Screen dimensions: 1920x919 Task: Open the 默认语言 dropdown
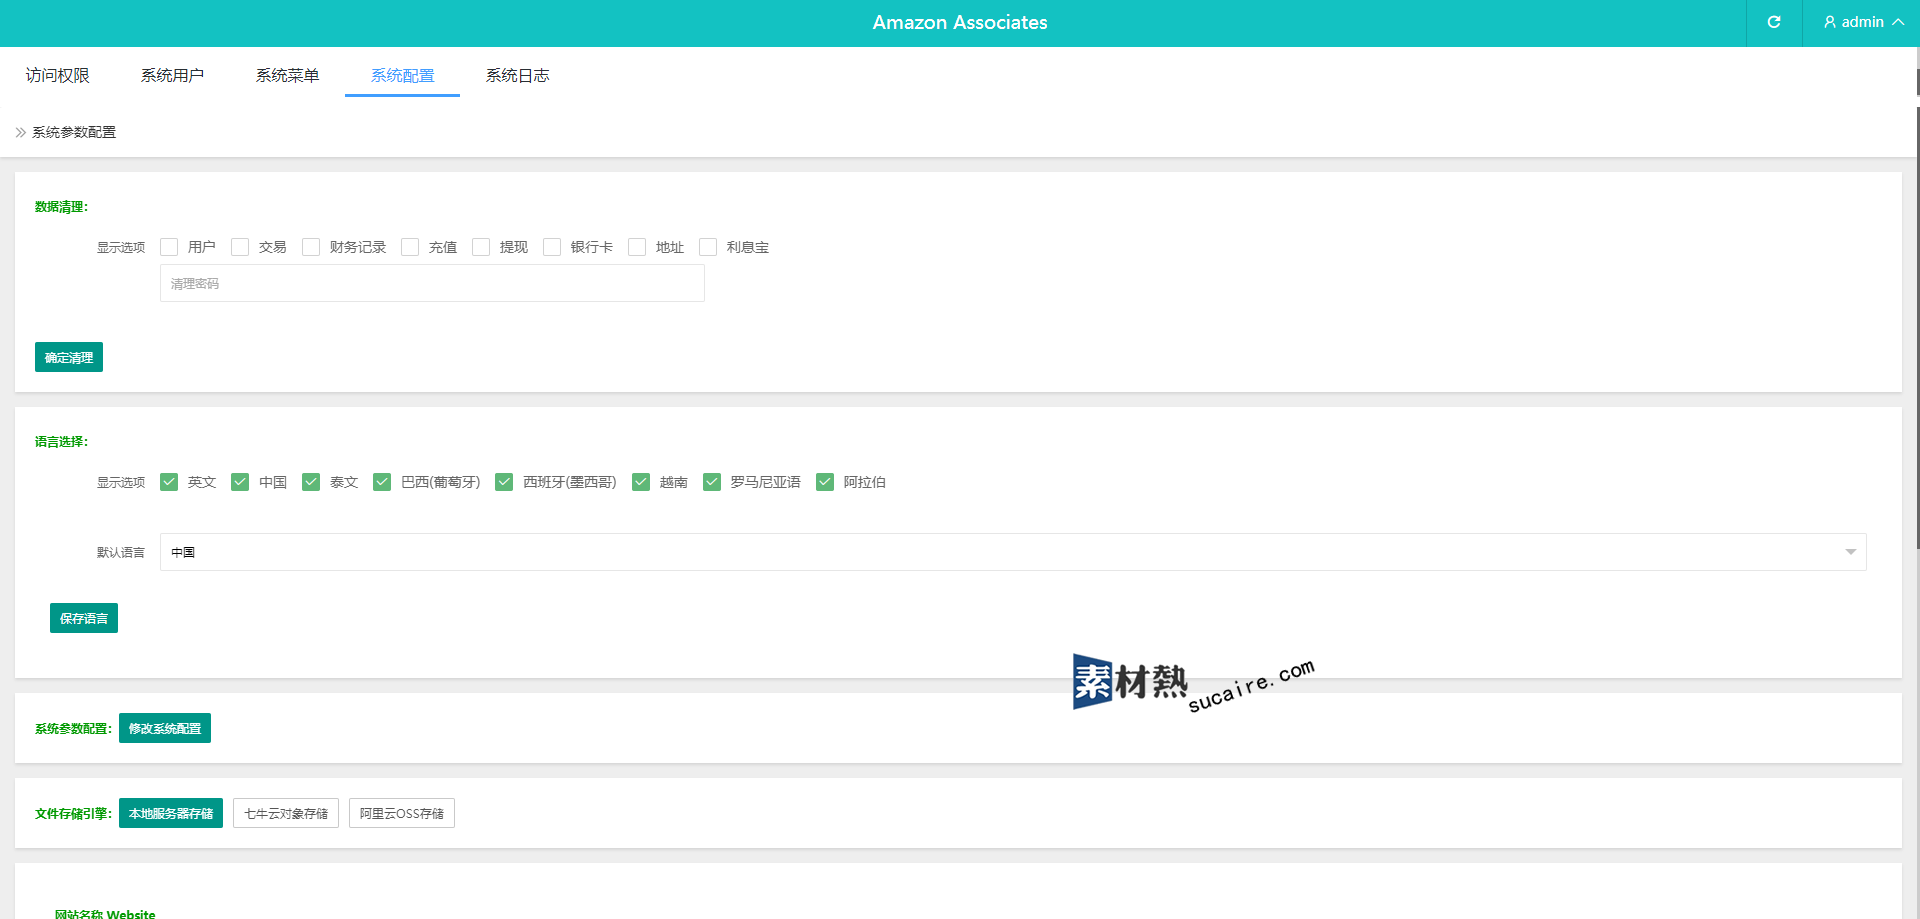1013,552
